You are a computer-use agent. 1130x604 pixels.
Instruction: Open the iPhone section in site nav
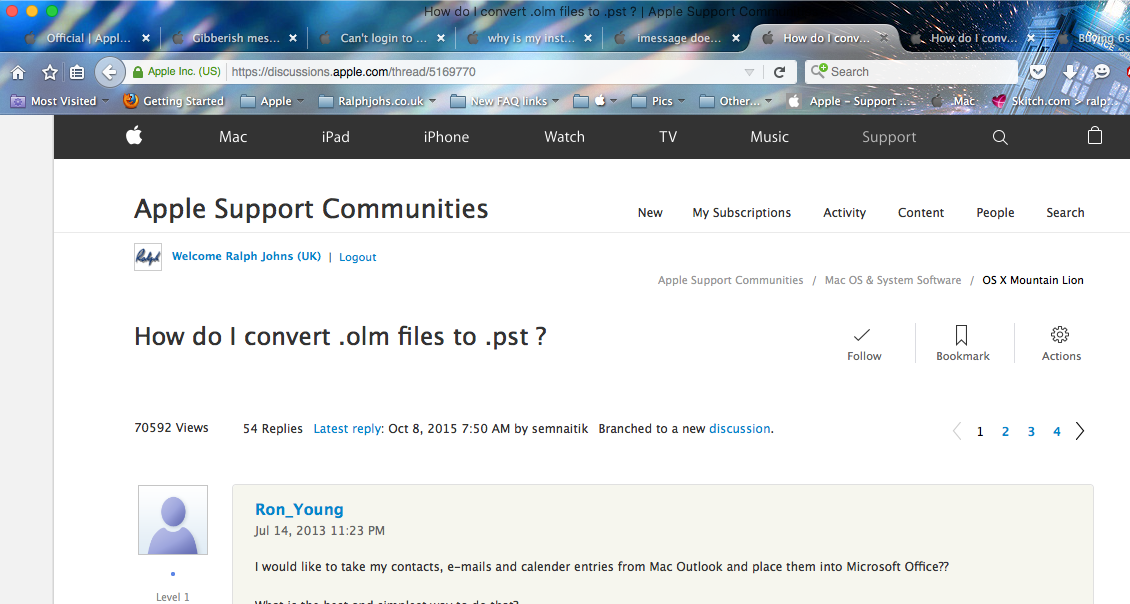click(446, 137)
